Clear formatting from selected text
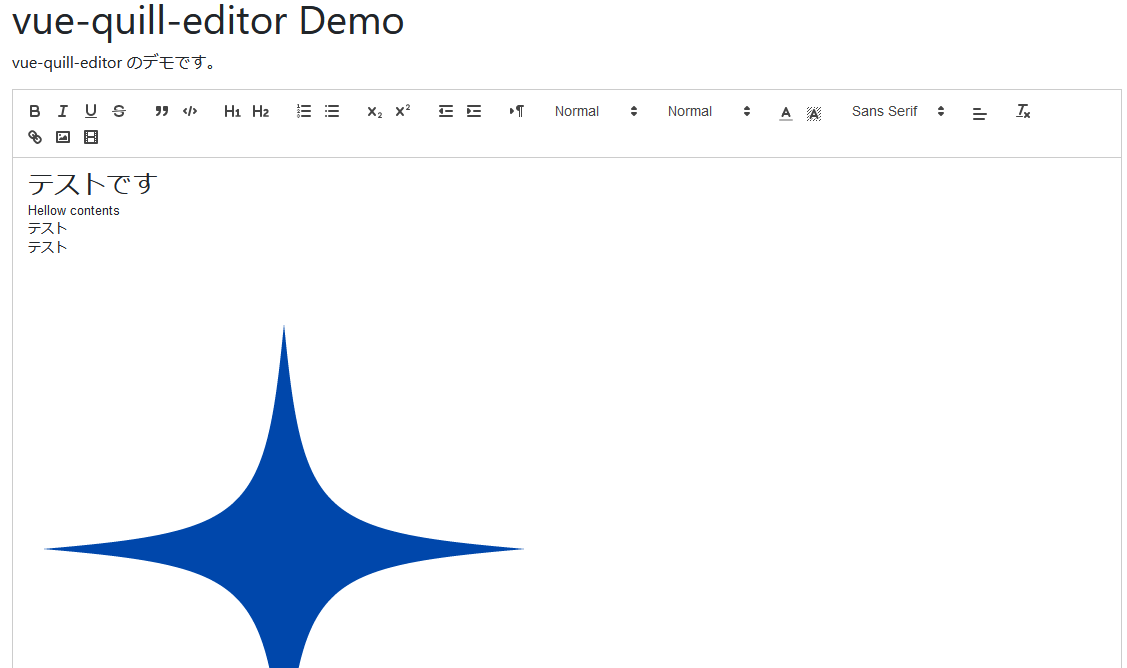This screenshot has width=1127, height=668. [1023, 111]
